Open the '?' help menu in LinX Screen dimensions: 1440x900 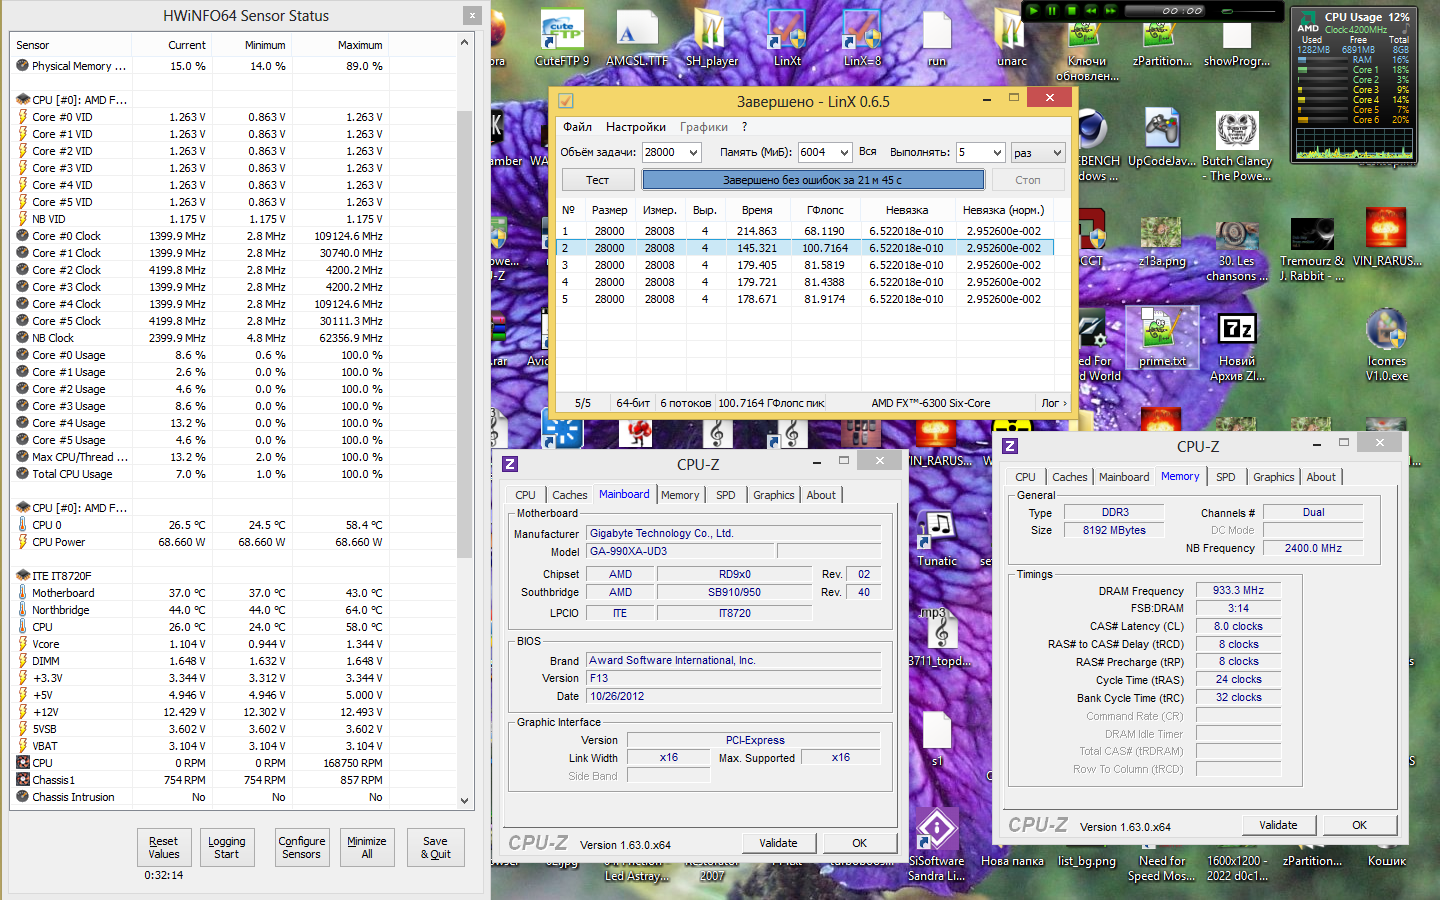[744, 127]
